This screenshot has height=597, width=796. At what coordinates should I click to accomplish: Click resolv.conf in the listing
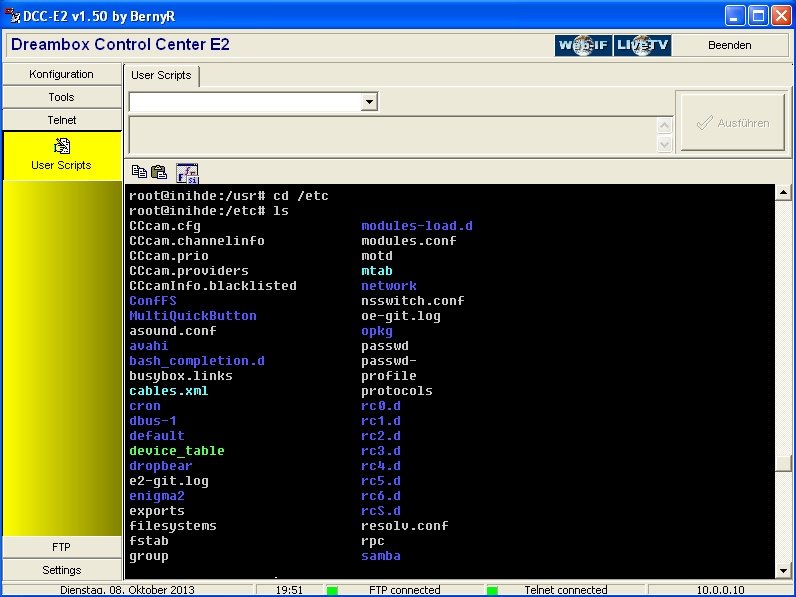tap(405, 526)
